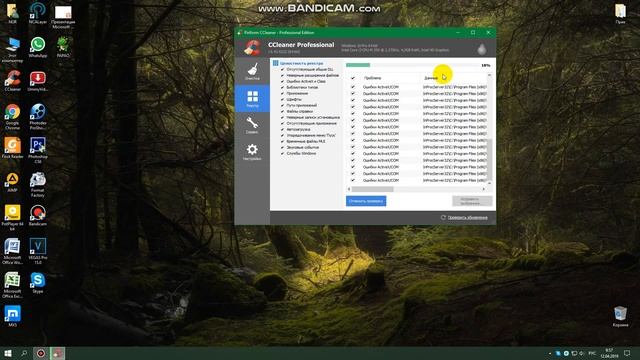Toggle "Библиотеки типов" checkbox
640x360 pixels.
point(282,87)
